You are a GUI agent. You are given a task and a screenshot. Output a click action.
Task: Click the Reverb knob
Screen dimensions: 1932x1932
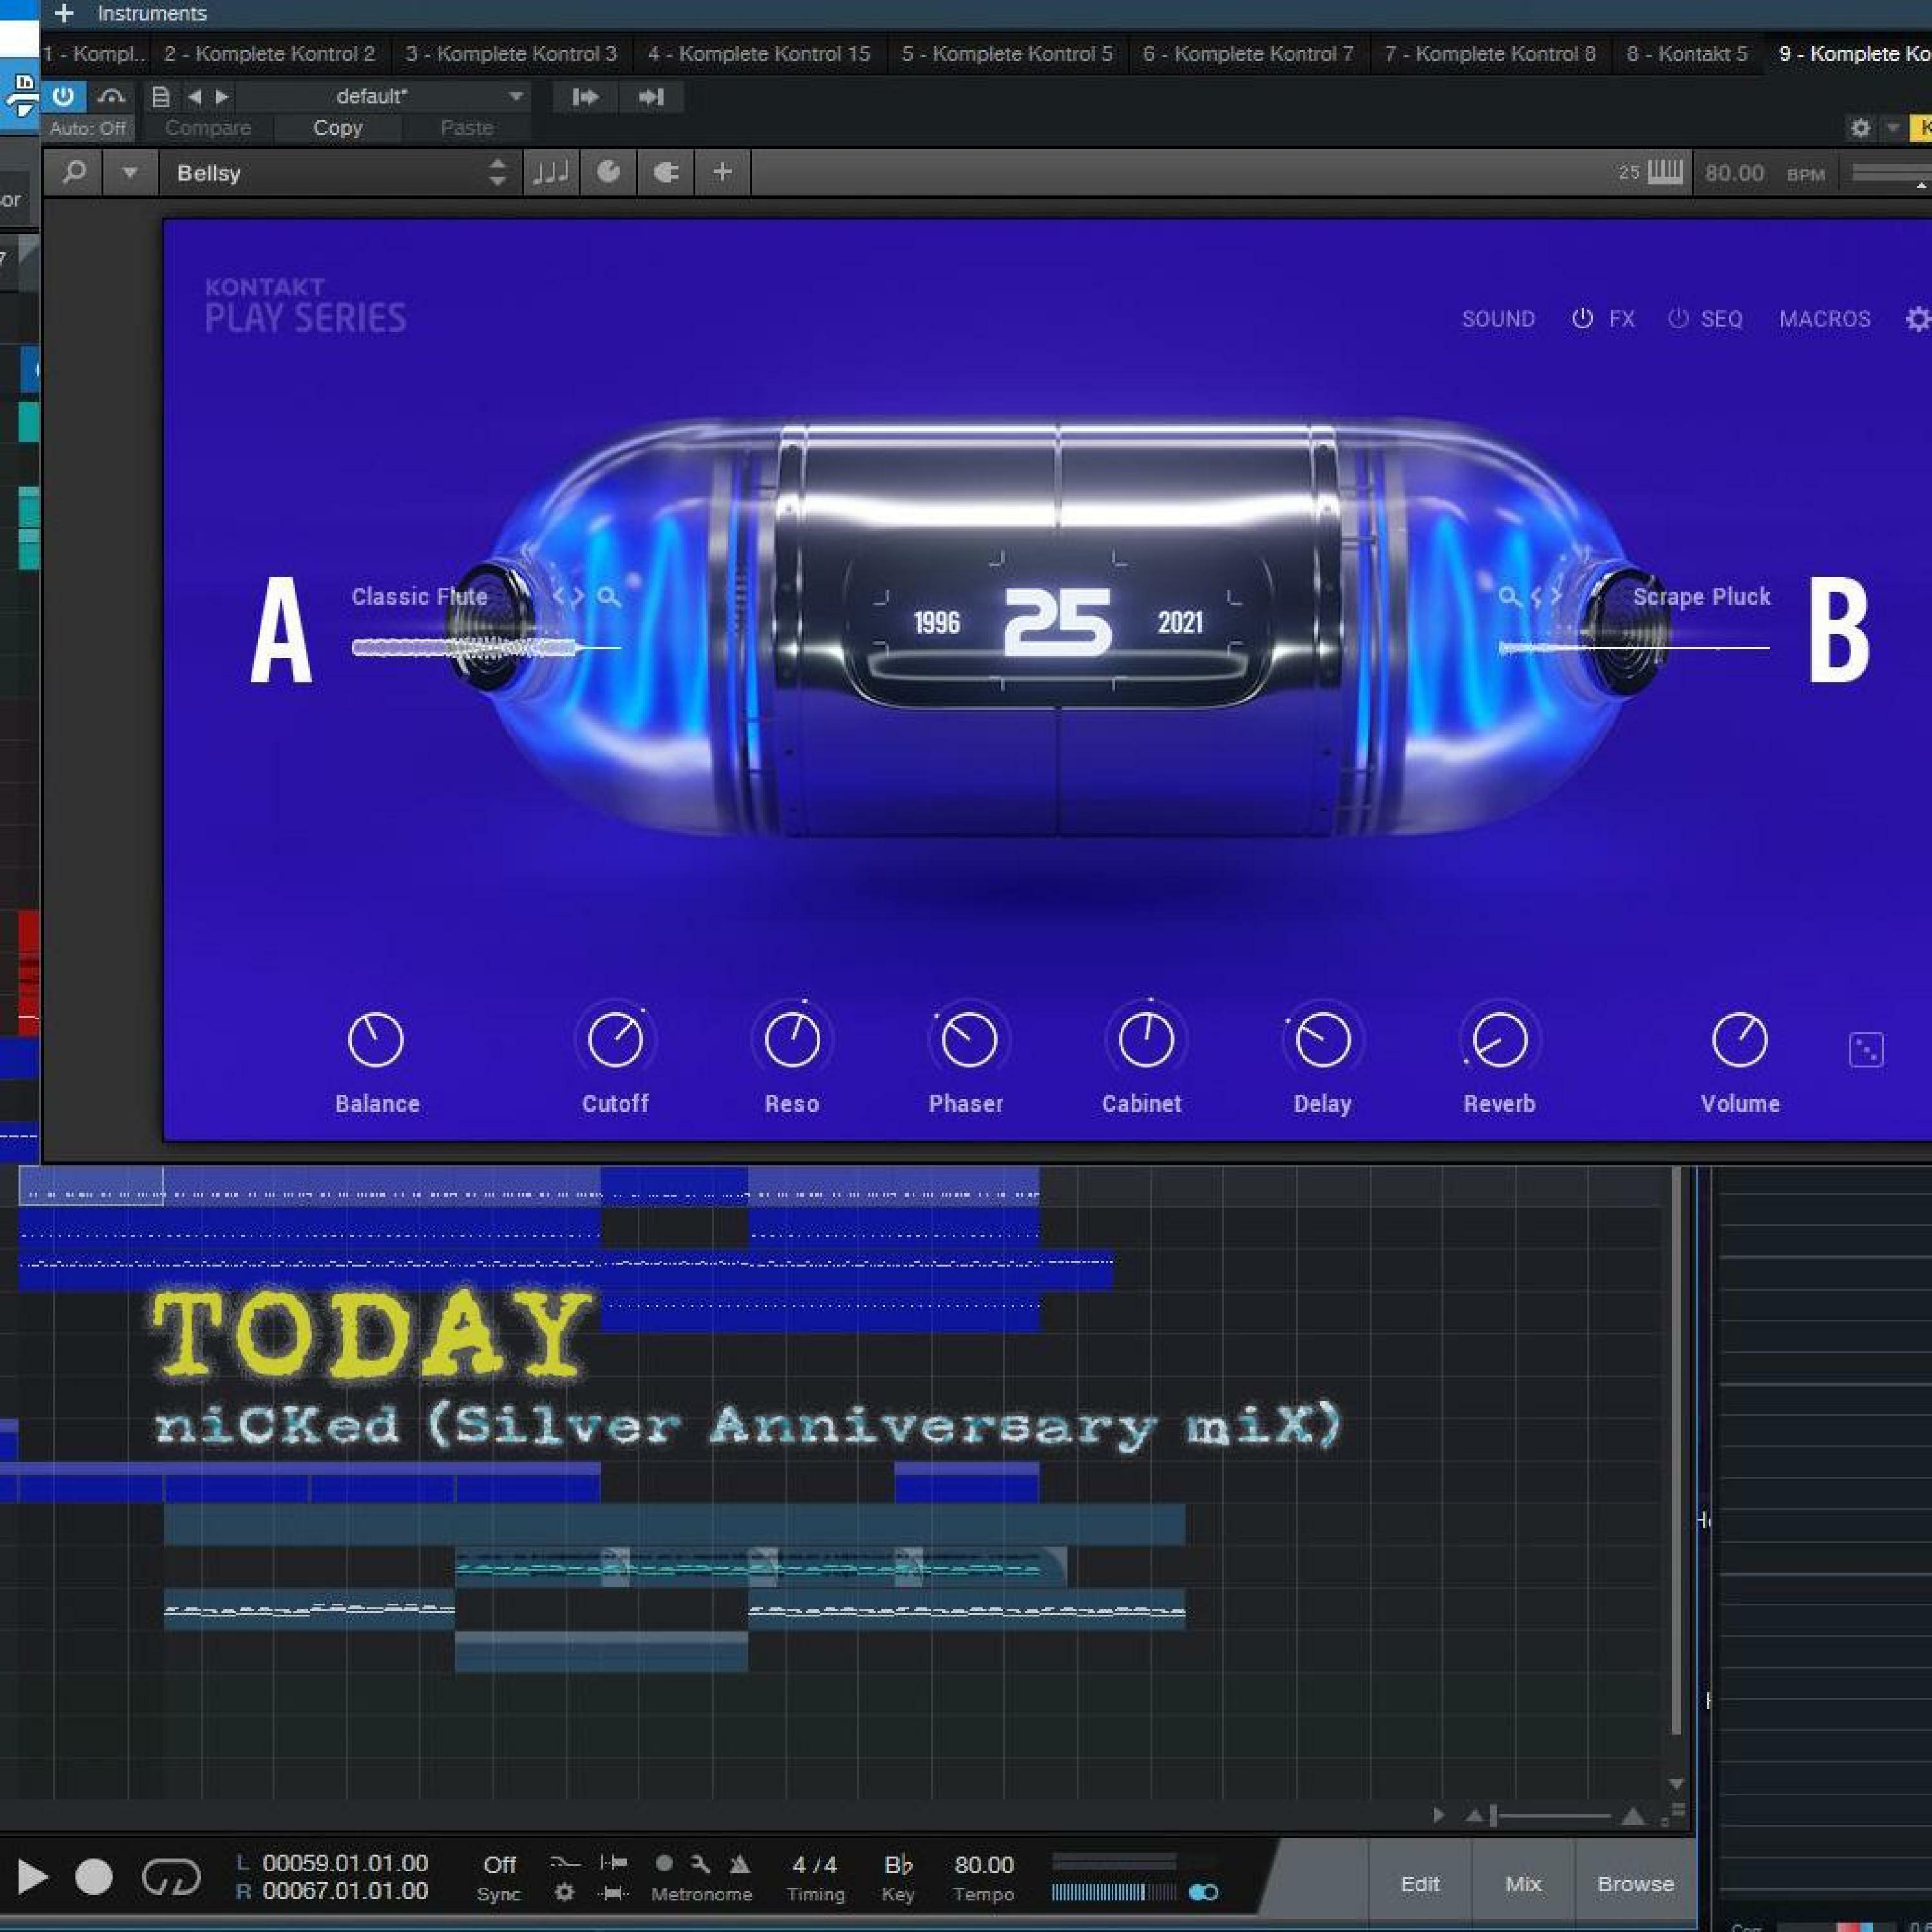pyautogui.click(x=1500, y=1040)
